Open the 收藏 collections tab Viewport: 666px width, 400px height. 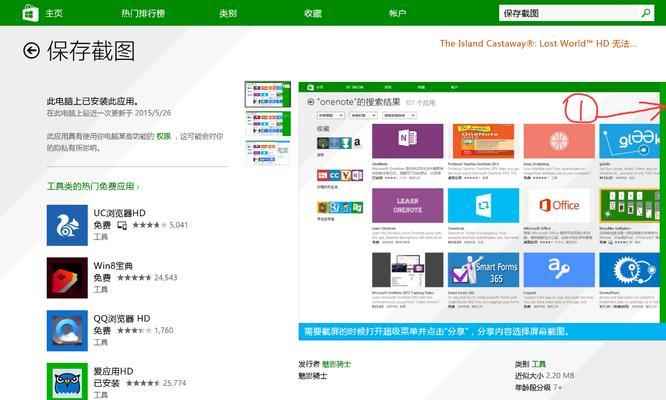(313, 13)
